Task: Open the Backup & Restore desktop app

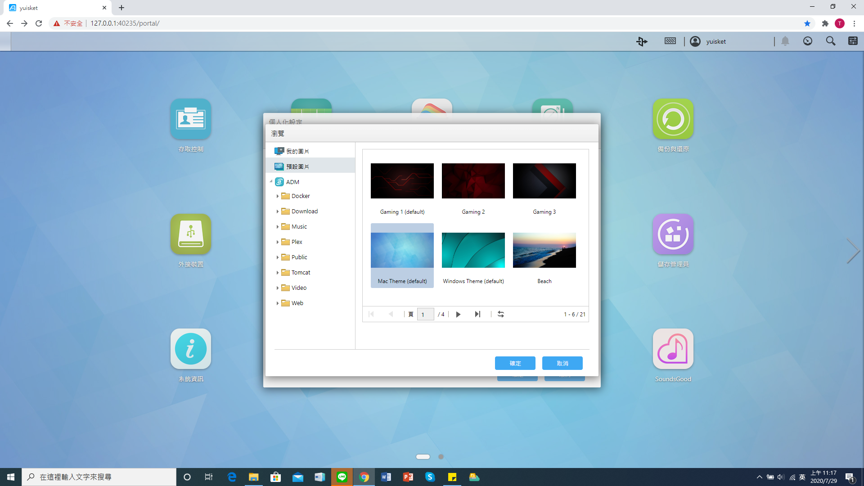Action: click(673, 119)
